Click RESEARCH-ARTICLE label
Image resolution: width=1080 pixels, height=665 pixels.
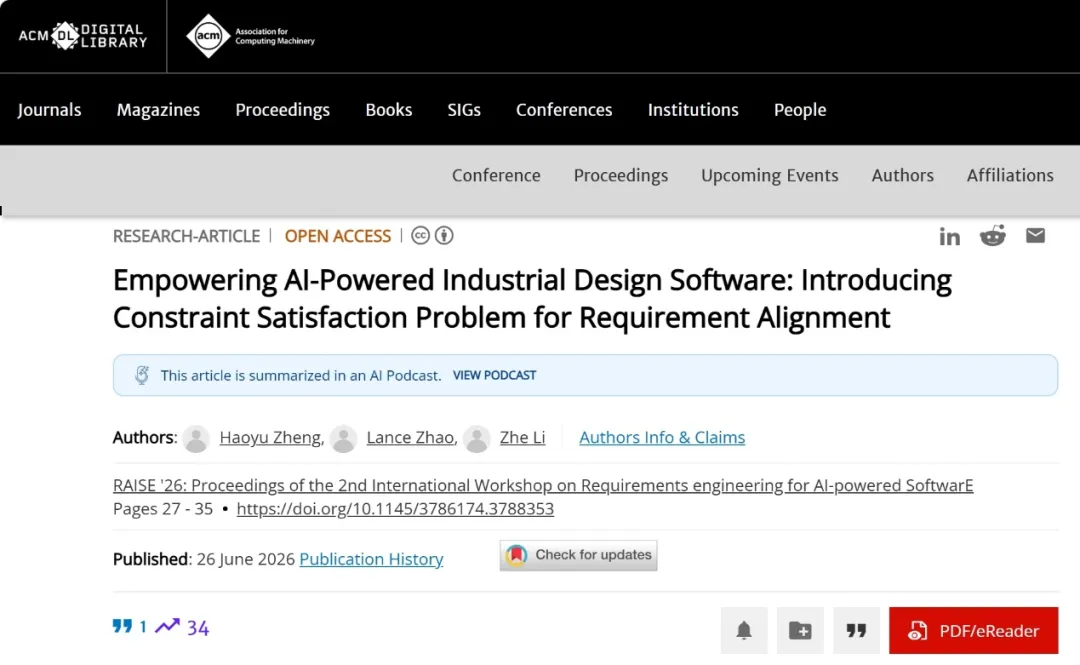pyautogui.click(x=186, y=236)
